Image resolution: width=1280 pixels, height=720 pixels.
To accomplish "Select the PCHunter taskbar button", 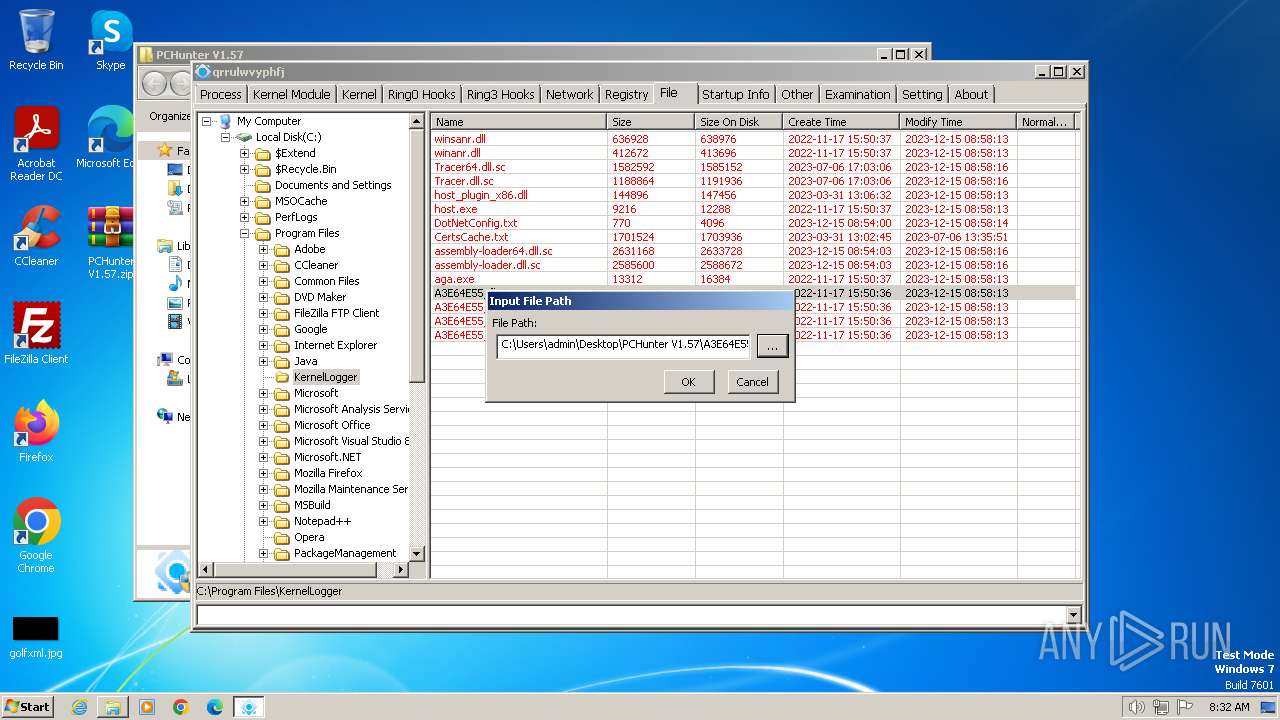I will [249, 707].
